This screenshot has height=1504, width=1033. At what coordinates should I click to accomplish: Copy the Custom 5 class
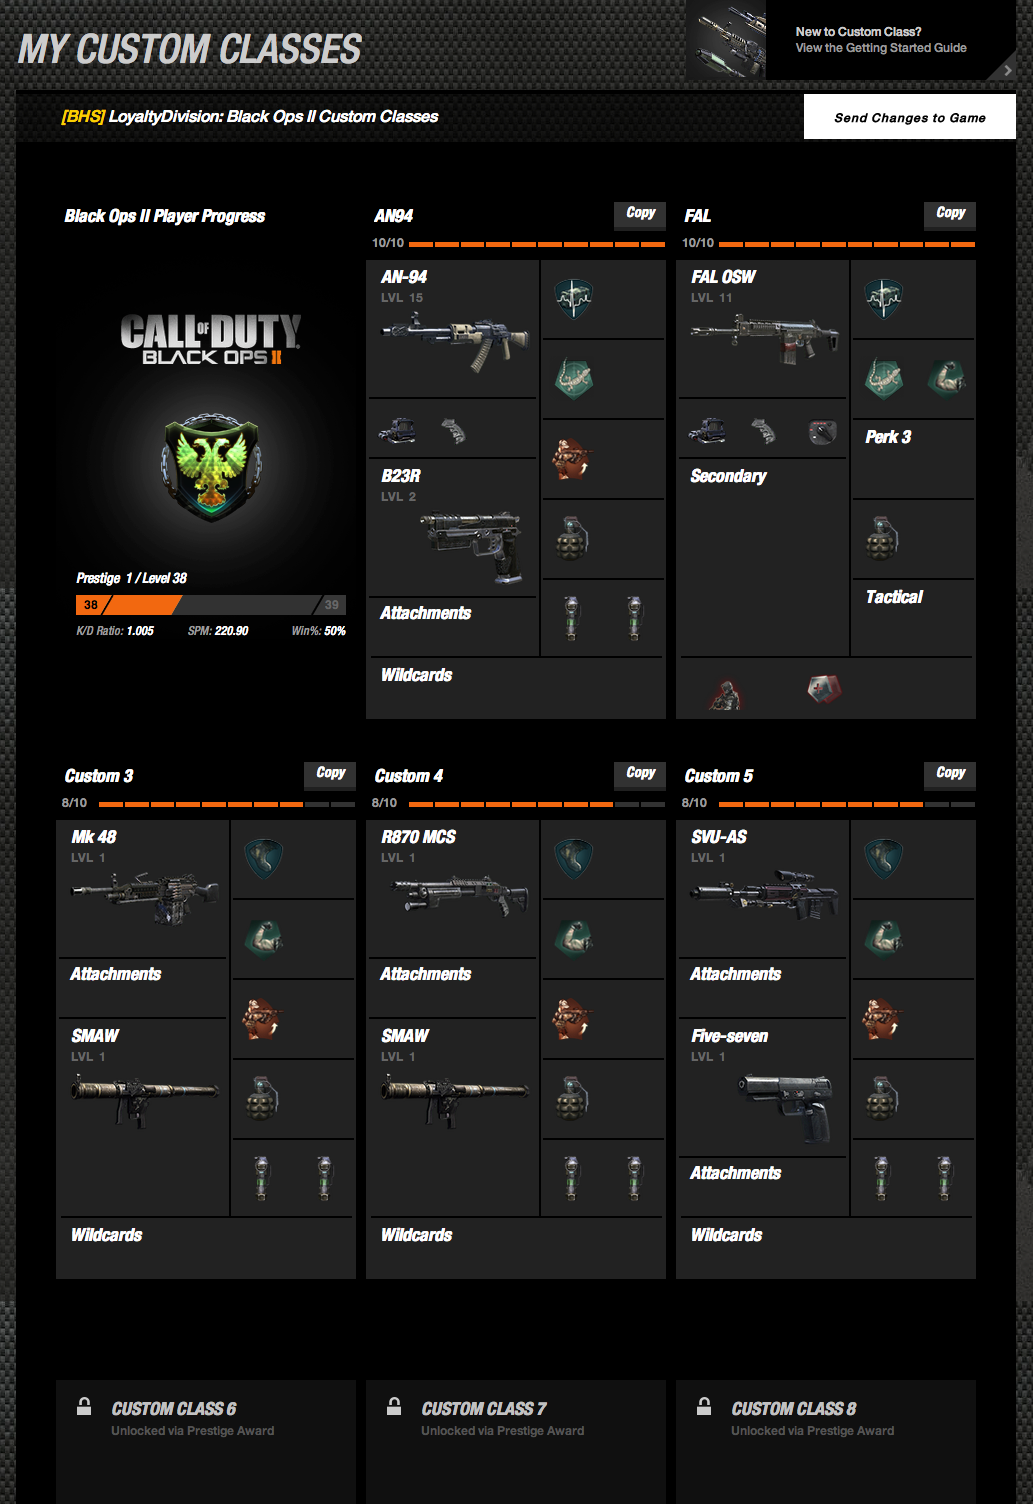pos(950,774)
